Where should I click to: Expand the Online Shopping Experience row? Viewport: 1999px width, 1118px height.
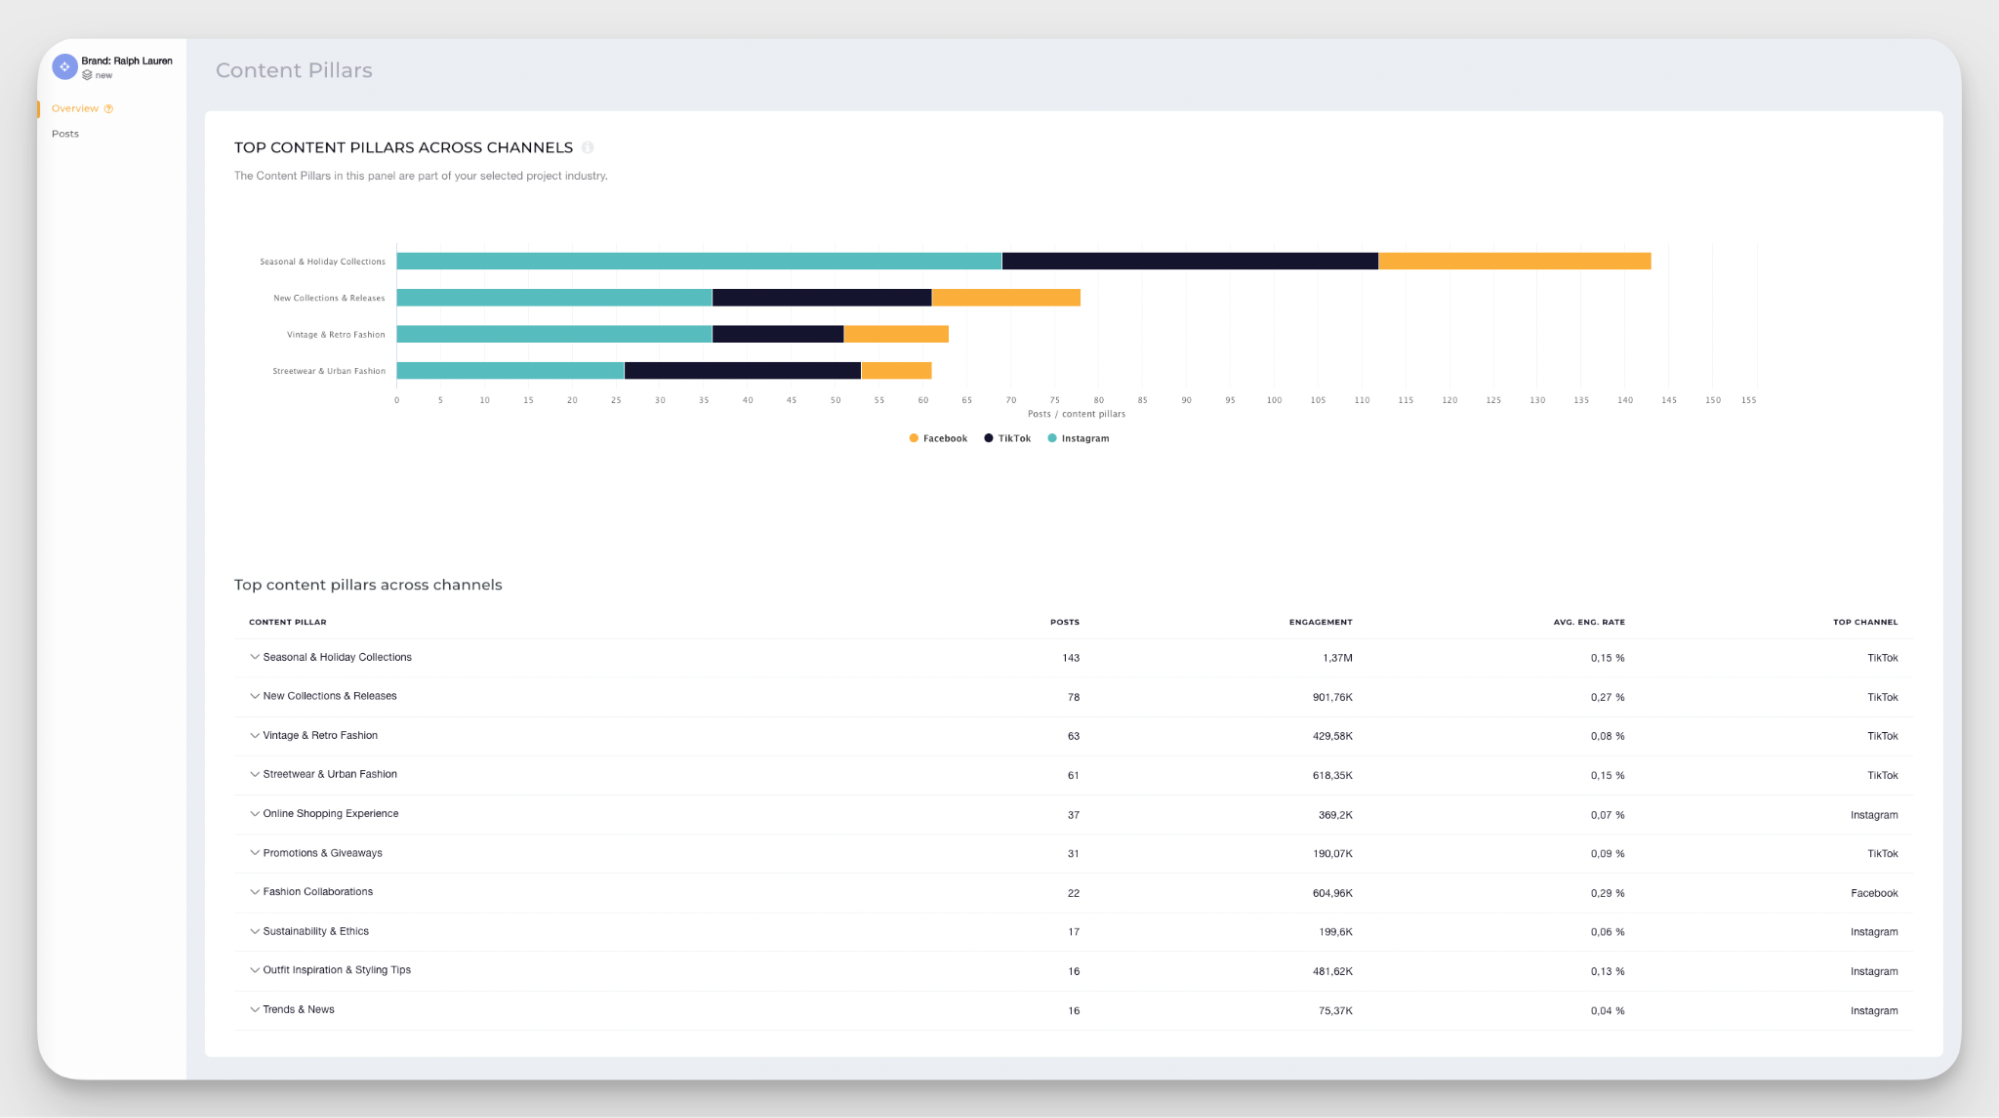click(x=254, y=813)
